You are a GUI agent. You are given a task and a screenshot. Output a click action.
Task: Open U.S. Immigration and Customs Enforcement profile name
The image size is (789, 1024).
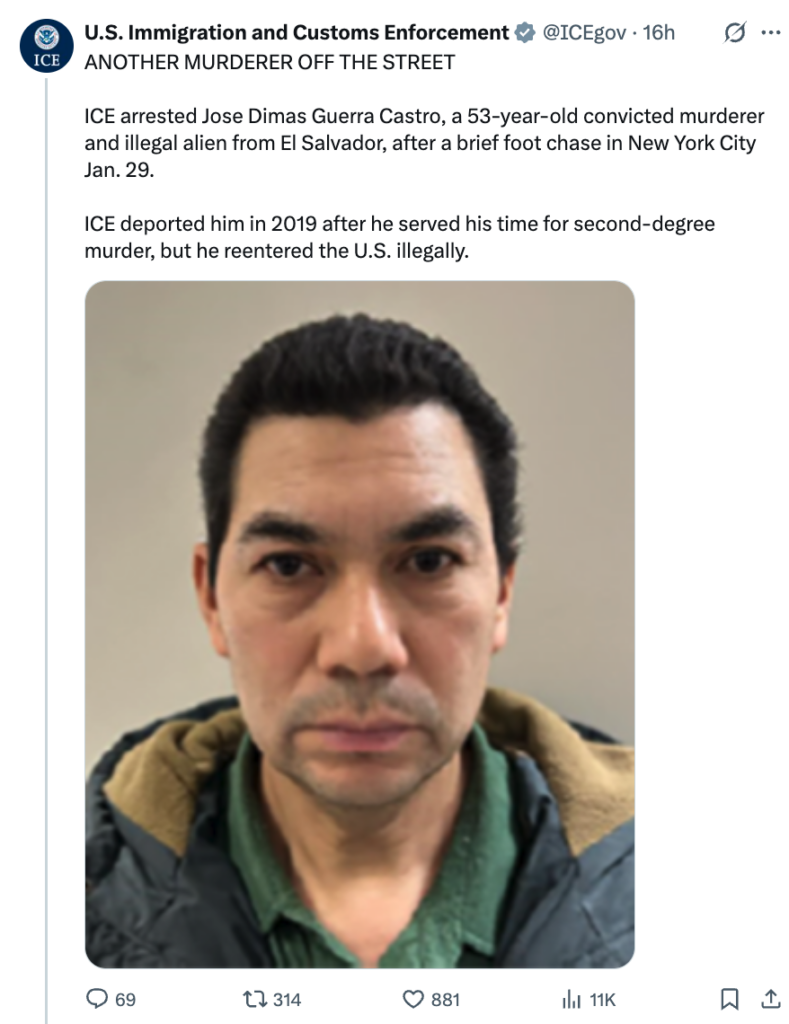point(297,32)
